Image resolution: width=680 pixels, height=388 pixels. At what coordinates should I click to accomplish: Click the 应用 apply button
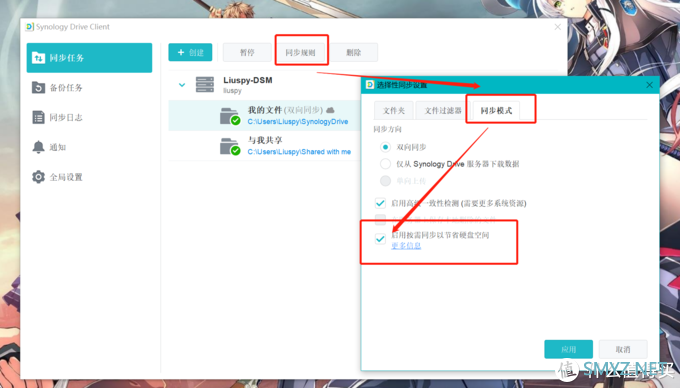pos(569,349)
